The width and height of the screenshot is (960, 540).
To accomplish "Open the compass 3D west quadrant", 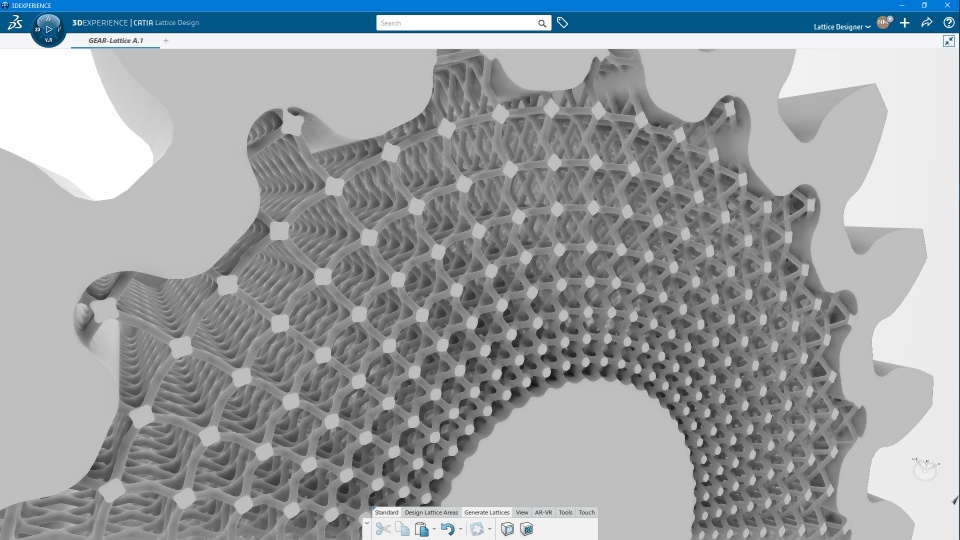I will tap(37, 29).
